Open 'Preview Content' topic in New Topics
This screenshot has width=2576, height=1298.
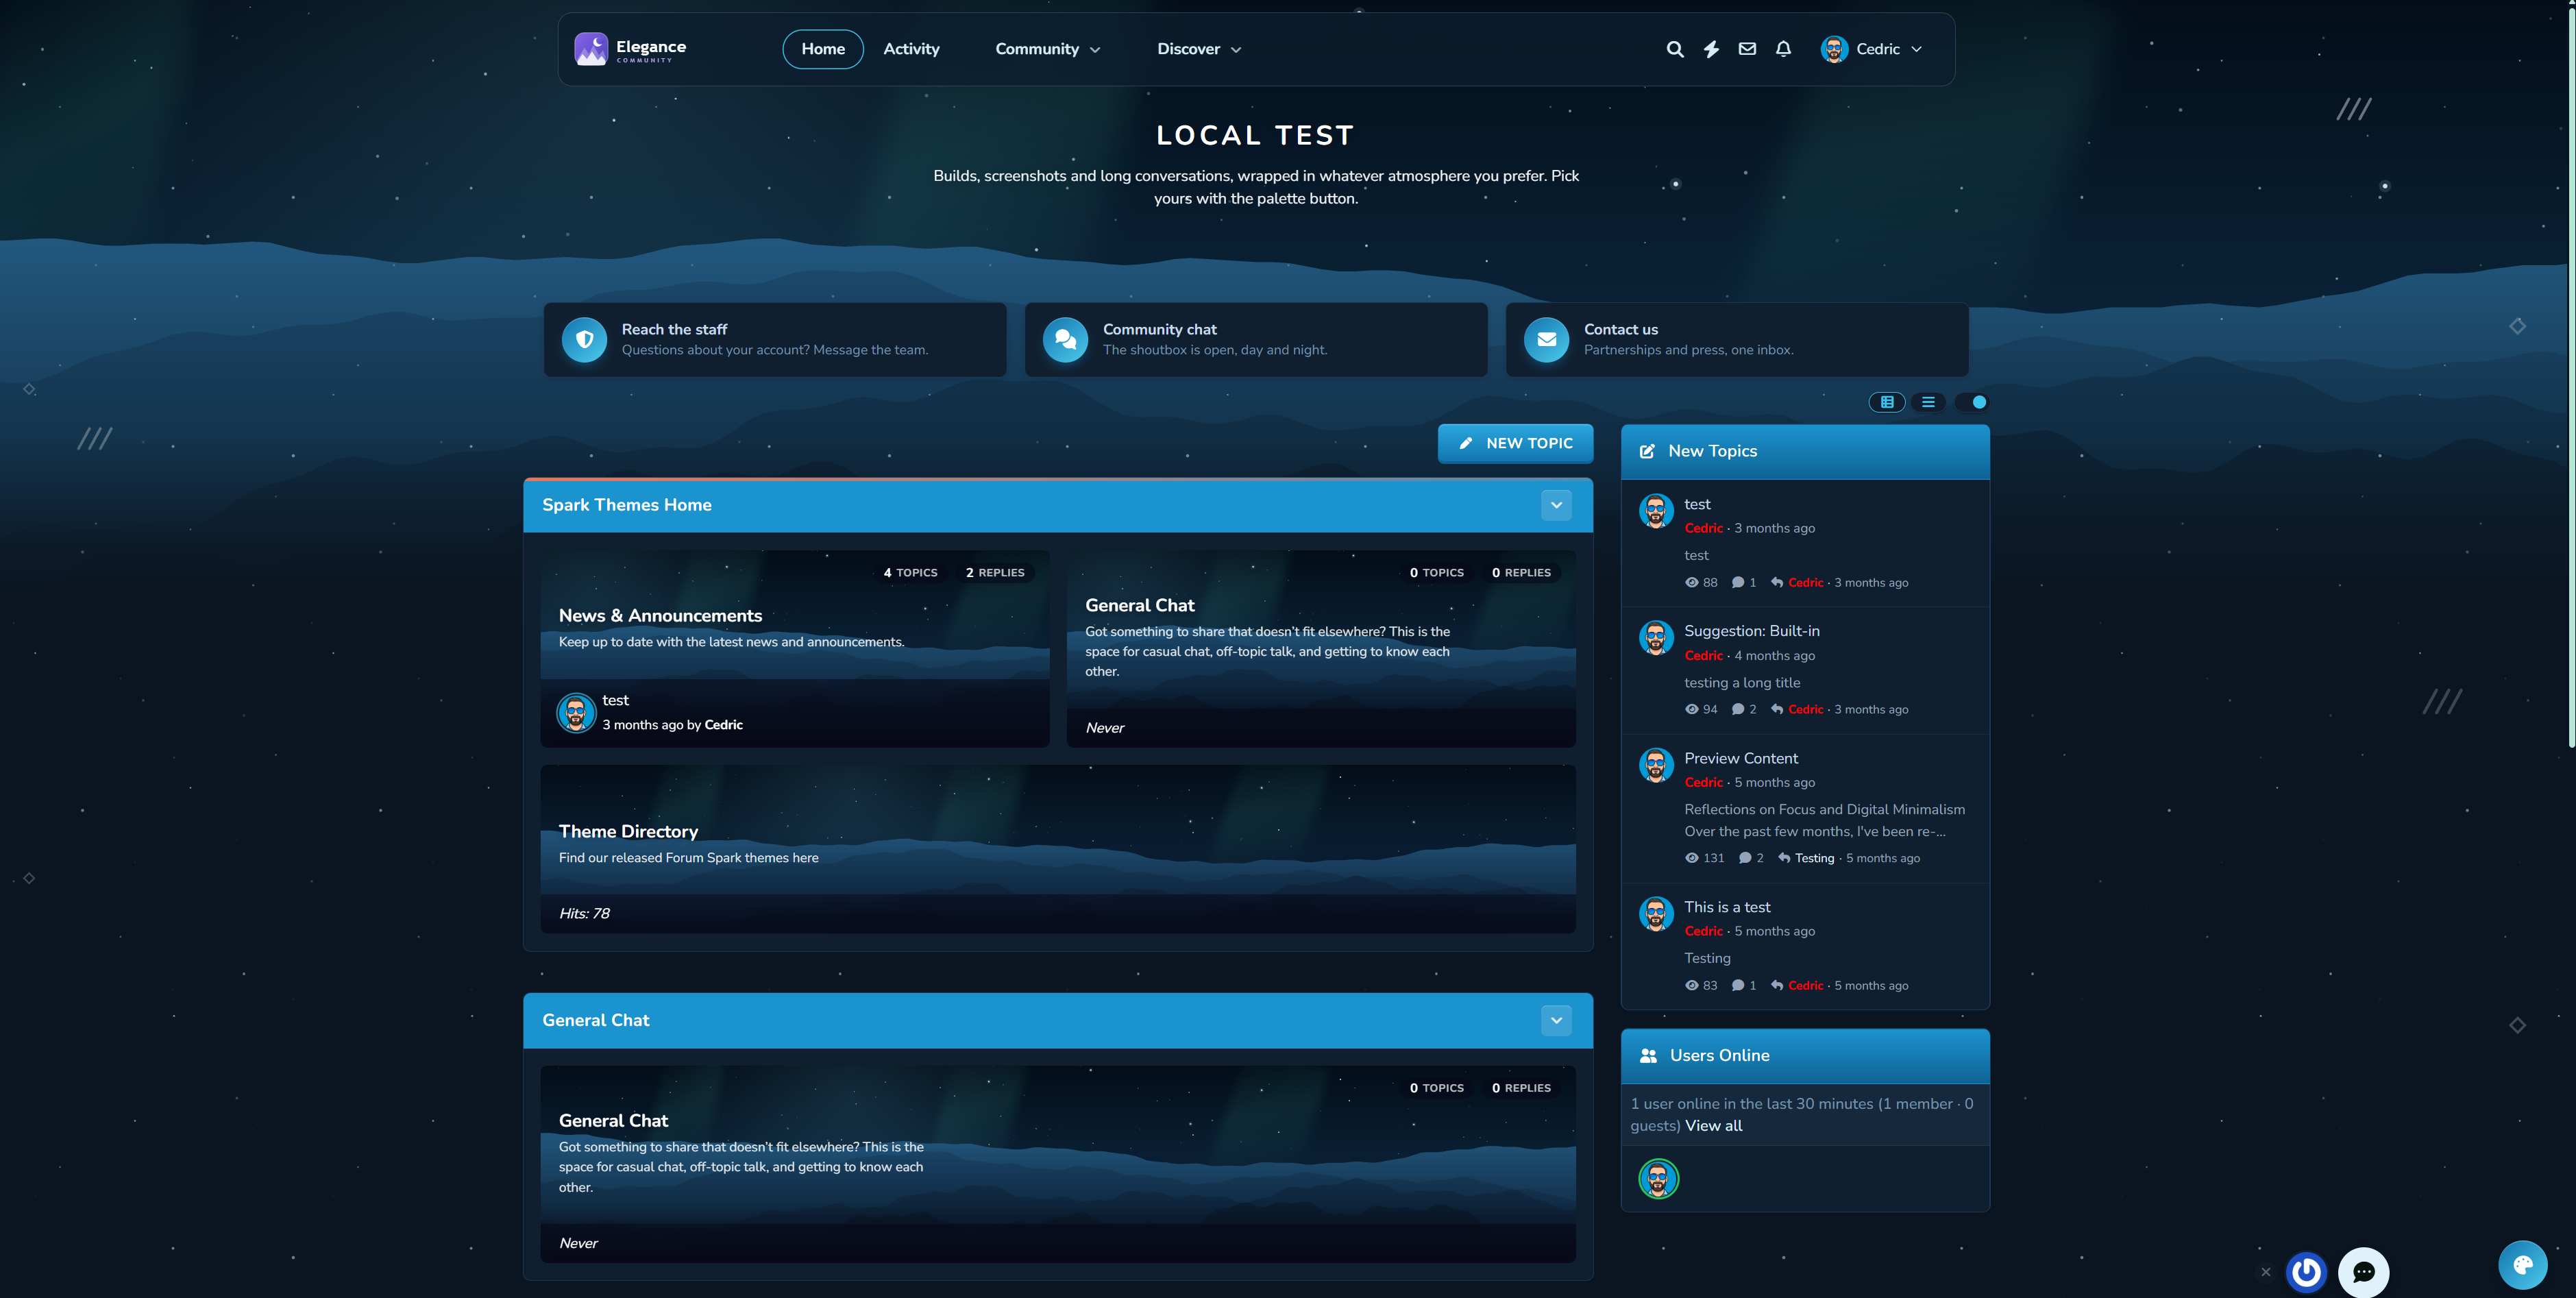pos(1740,758)
